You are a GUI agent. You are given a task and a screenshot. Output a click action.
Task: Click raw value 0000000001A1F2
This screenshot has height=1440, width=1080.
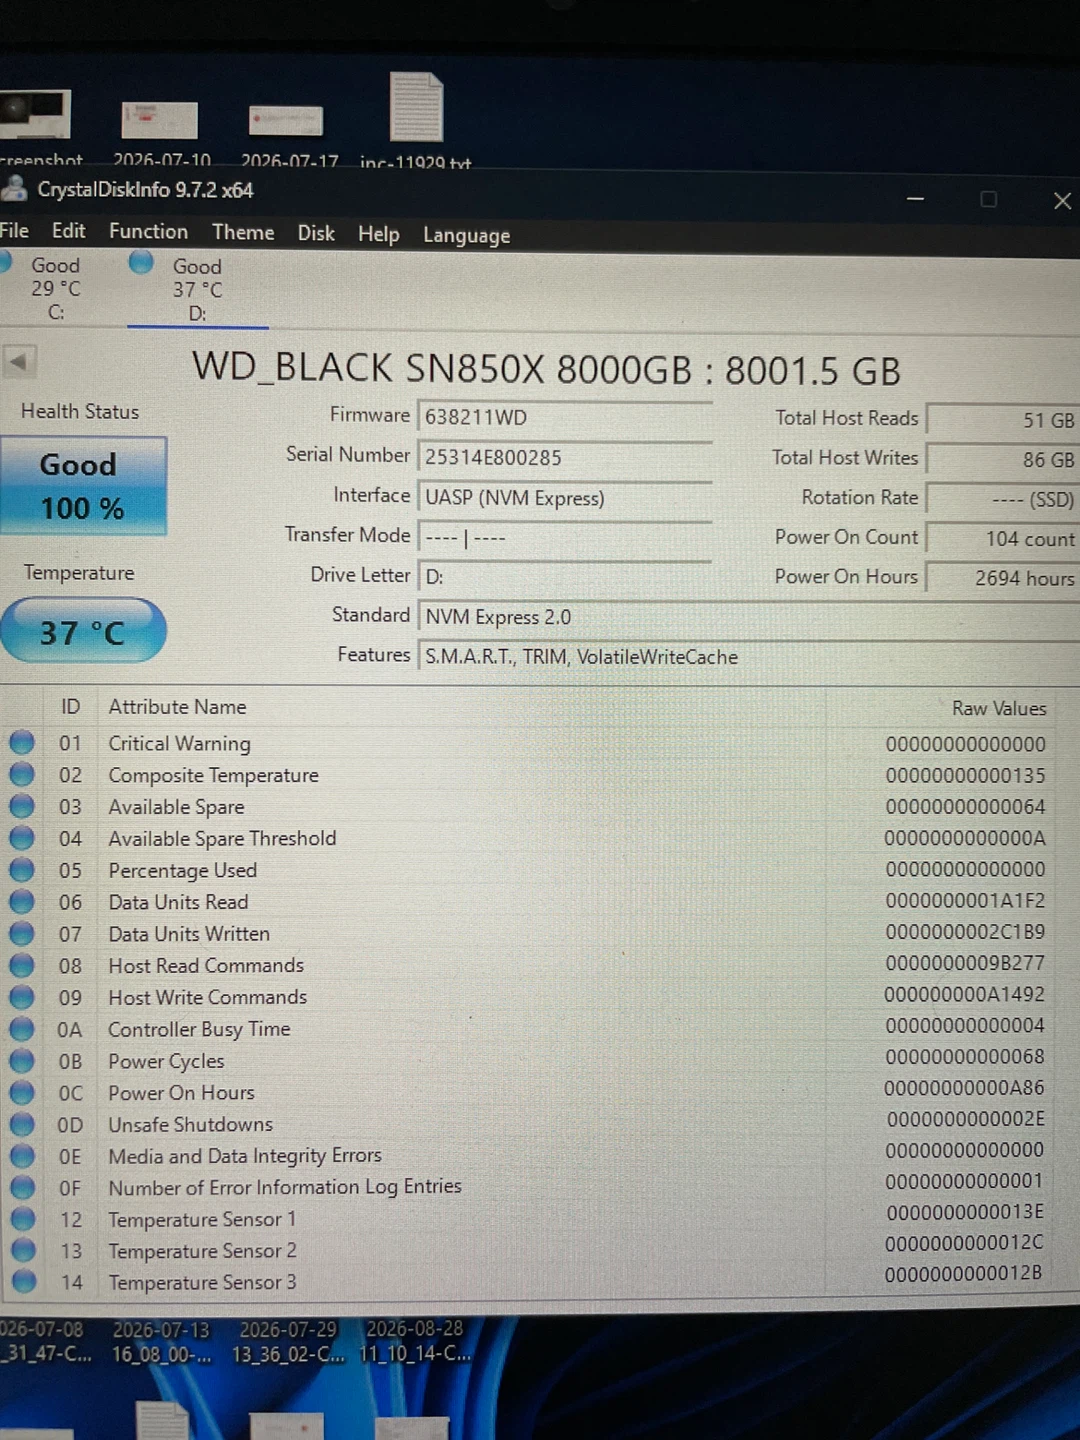pos(965,900)
